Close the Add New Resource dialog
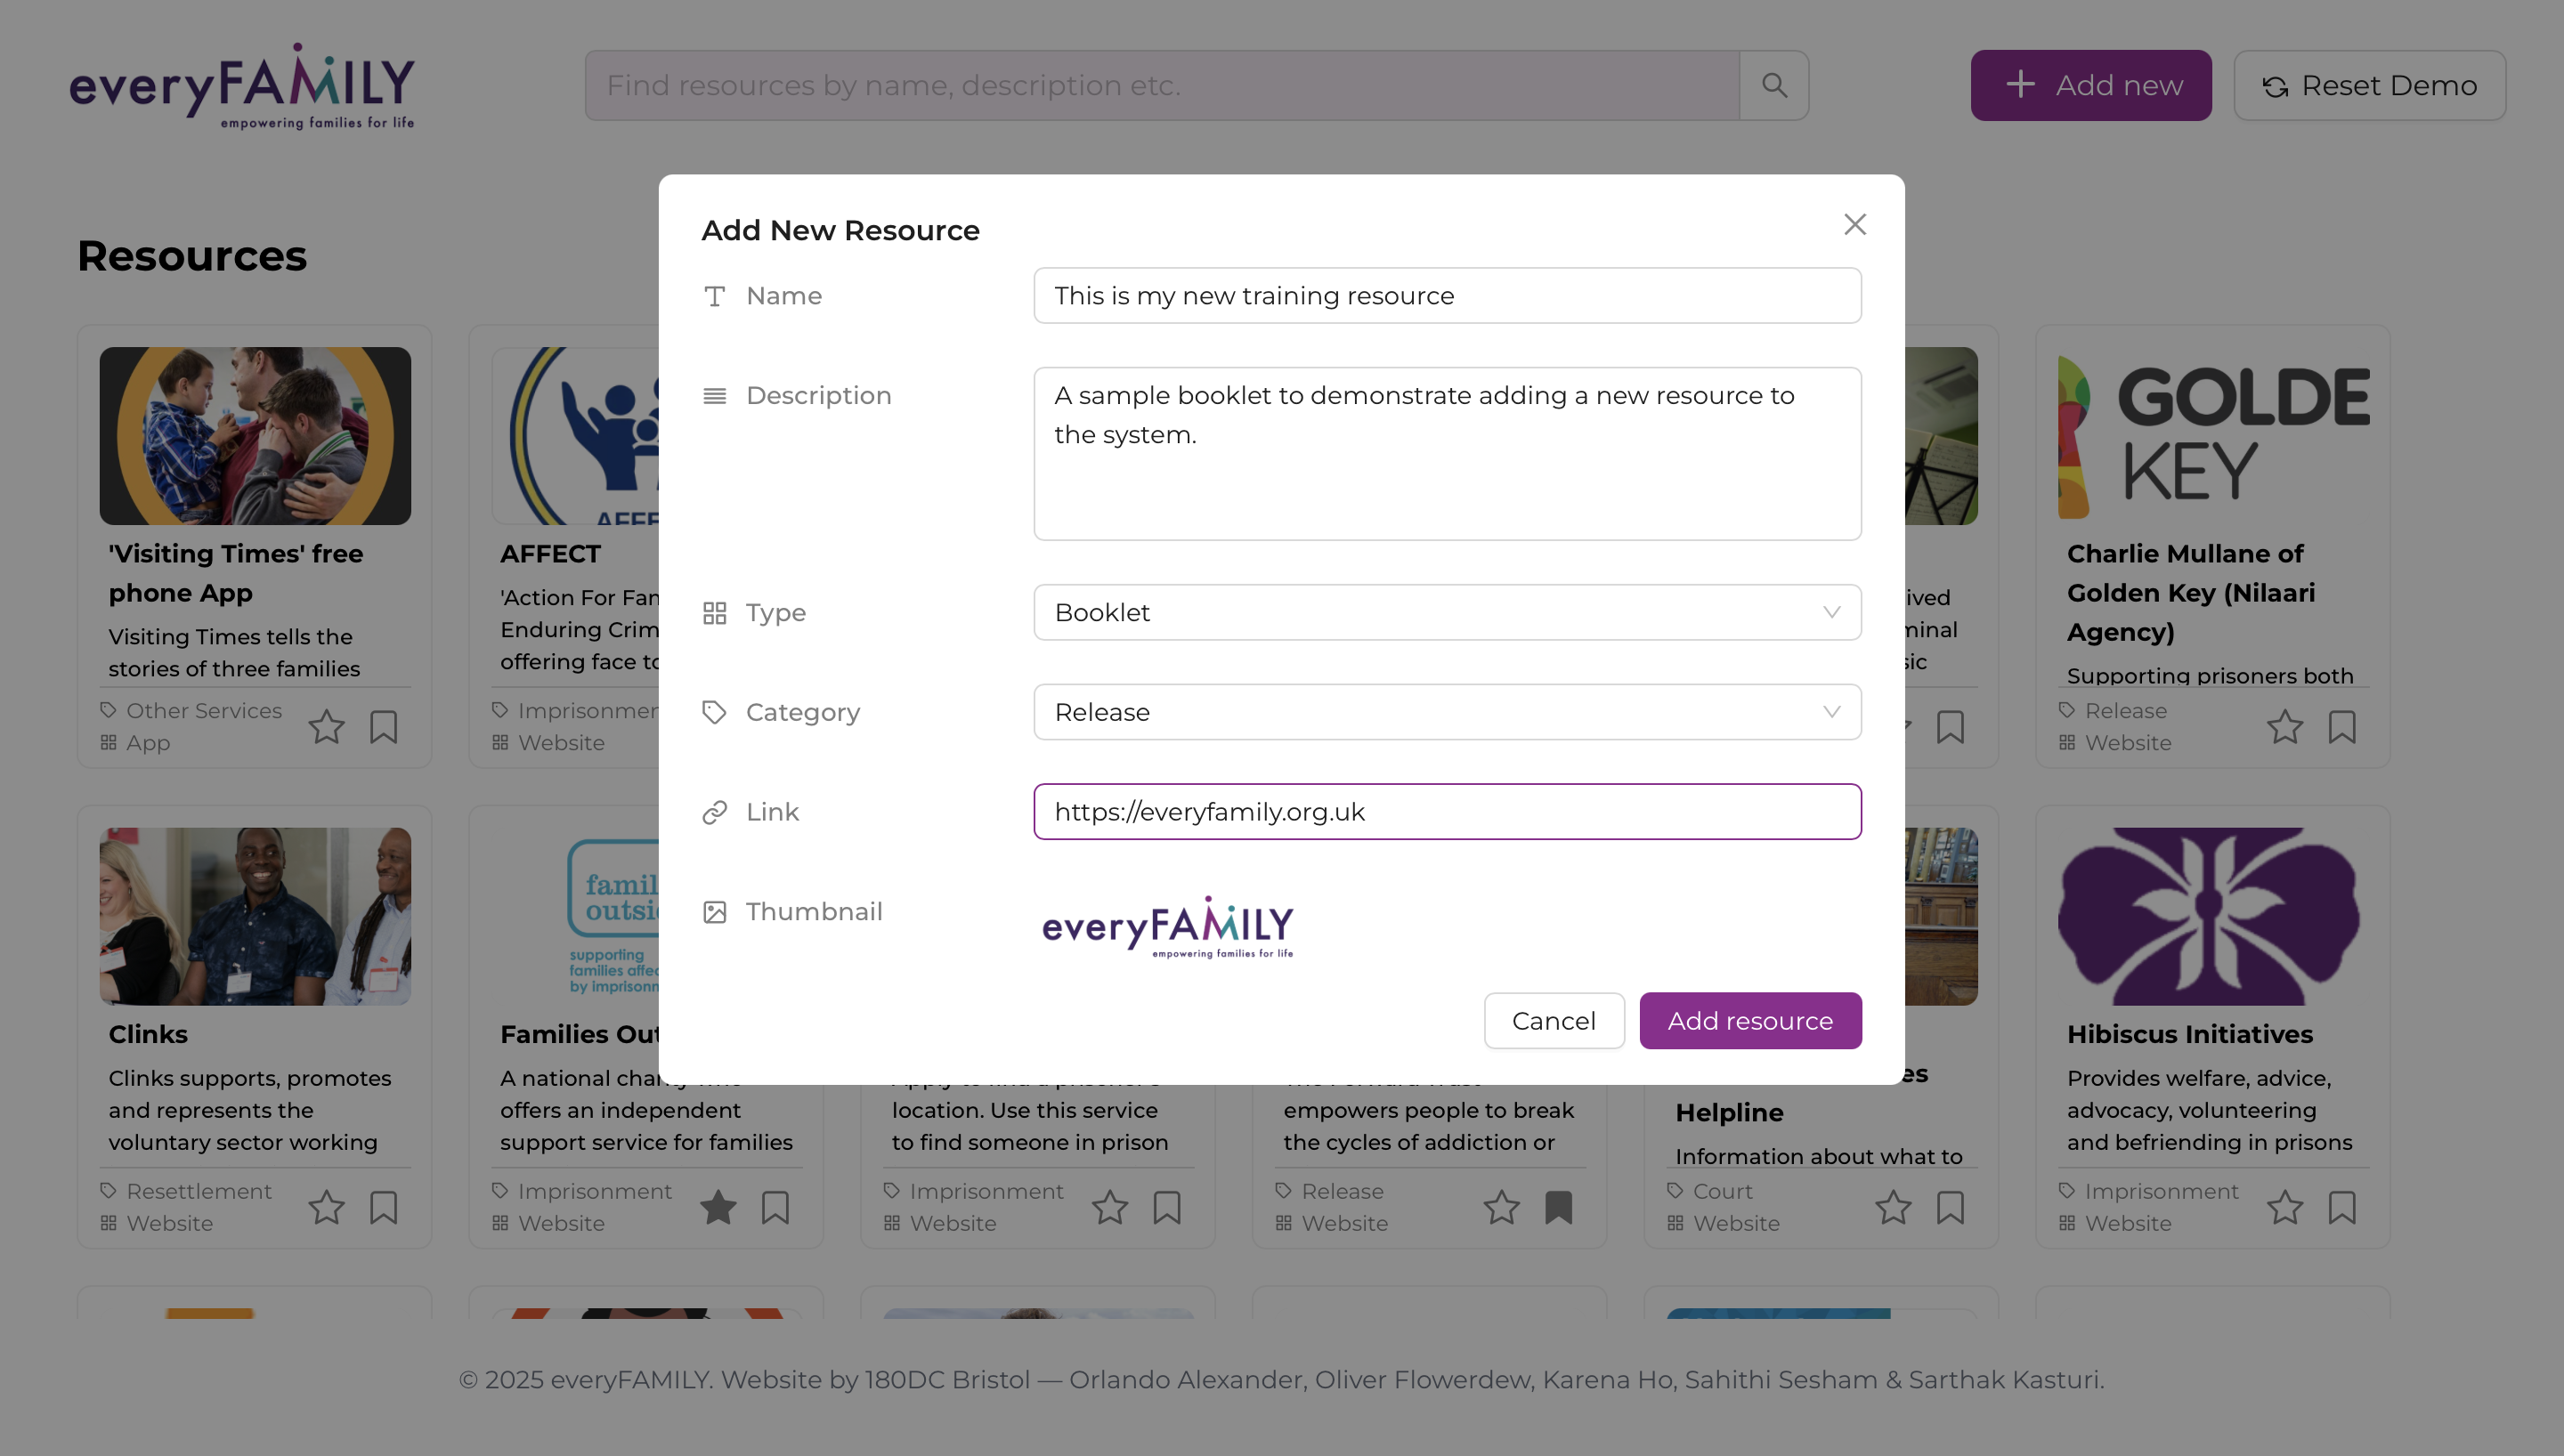This screenshot has height=1456, width=2564. click(1855, 224)
